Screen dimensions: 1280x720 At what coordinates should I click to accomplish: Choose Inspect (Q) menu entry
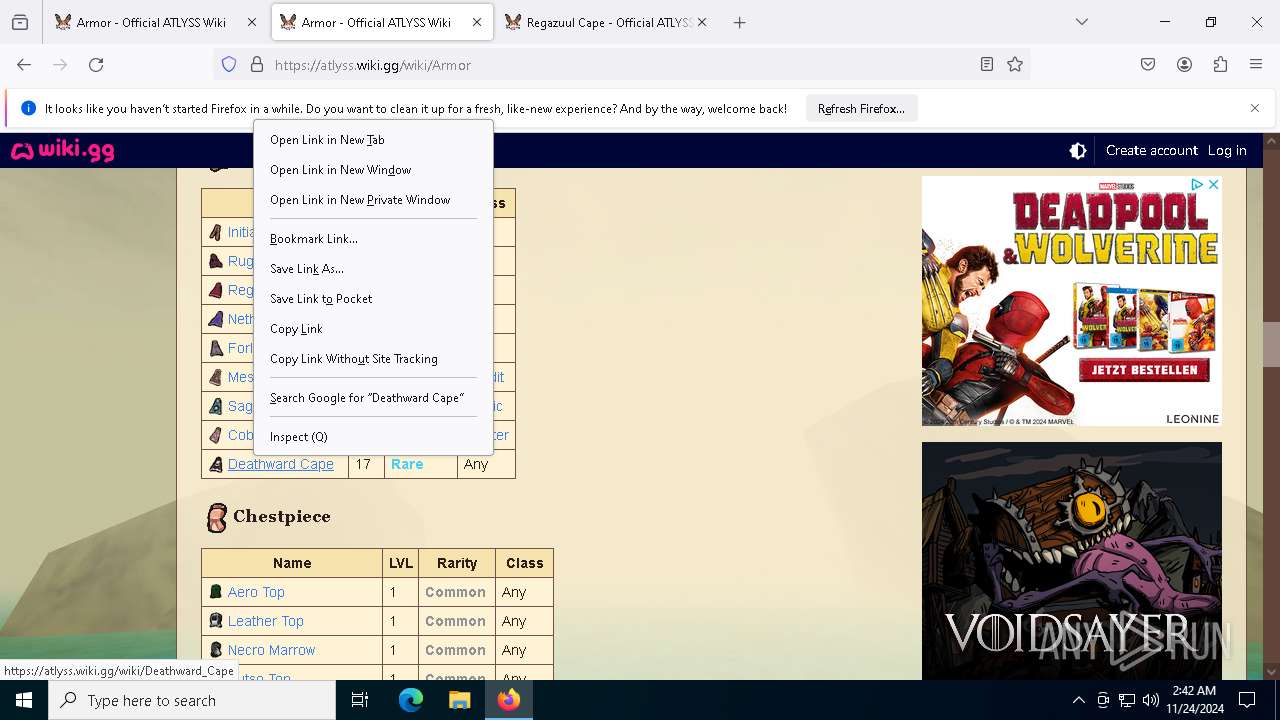pyautogui.click(x=373, y=437)
